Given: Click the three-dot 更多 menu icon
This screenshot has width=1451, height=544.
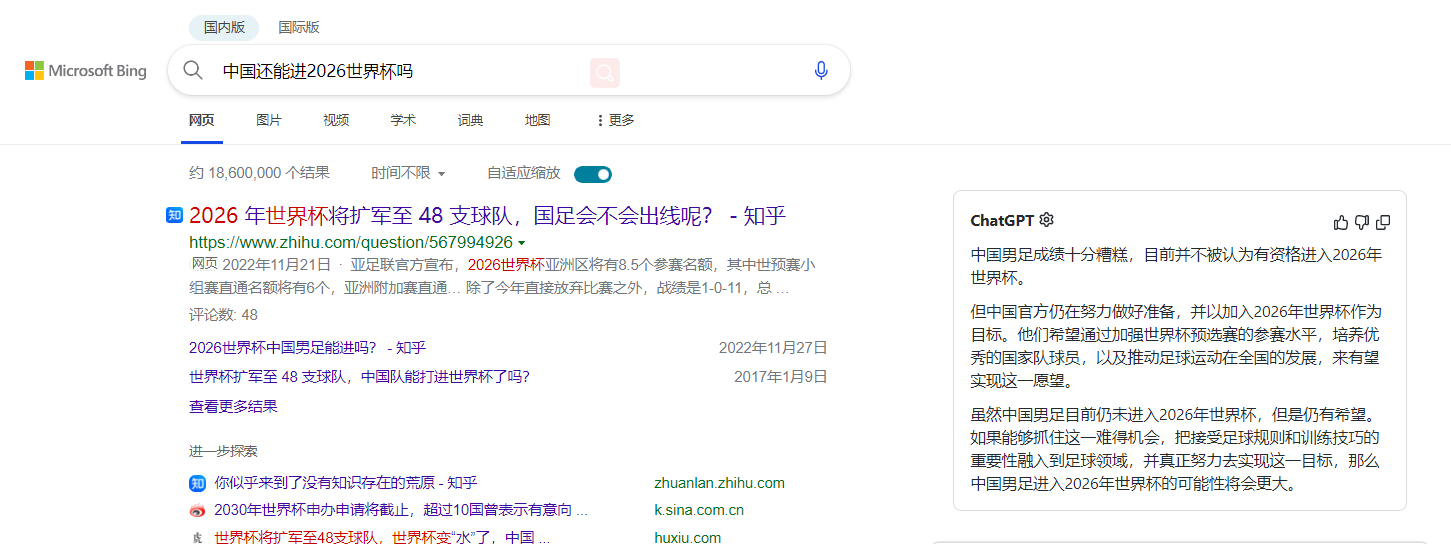Looking at the screenshot, I should coord(600,120).
